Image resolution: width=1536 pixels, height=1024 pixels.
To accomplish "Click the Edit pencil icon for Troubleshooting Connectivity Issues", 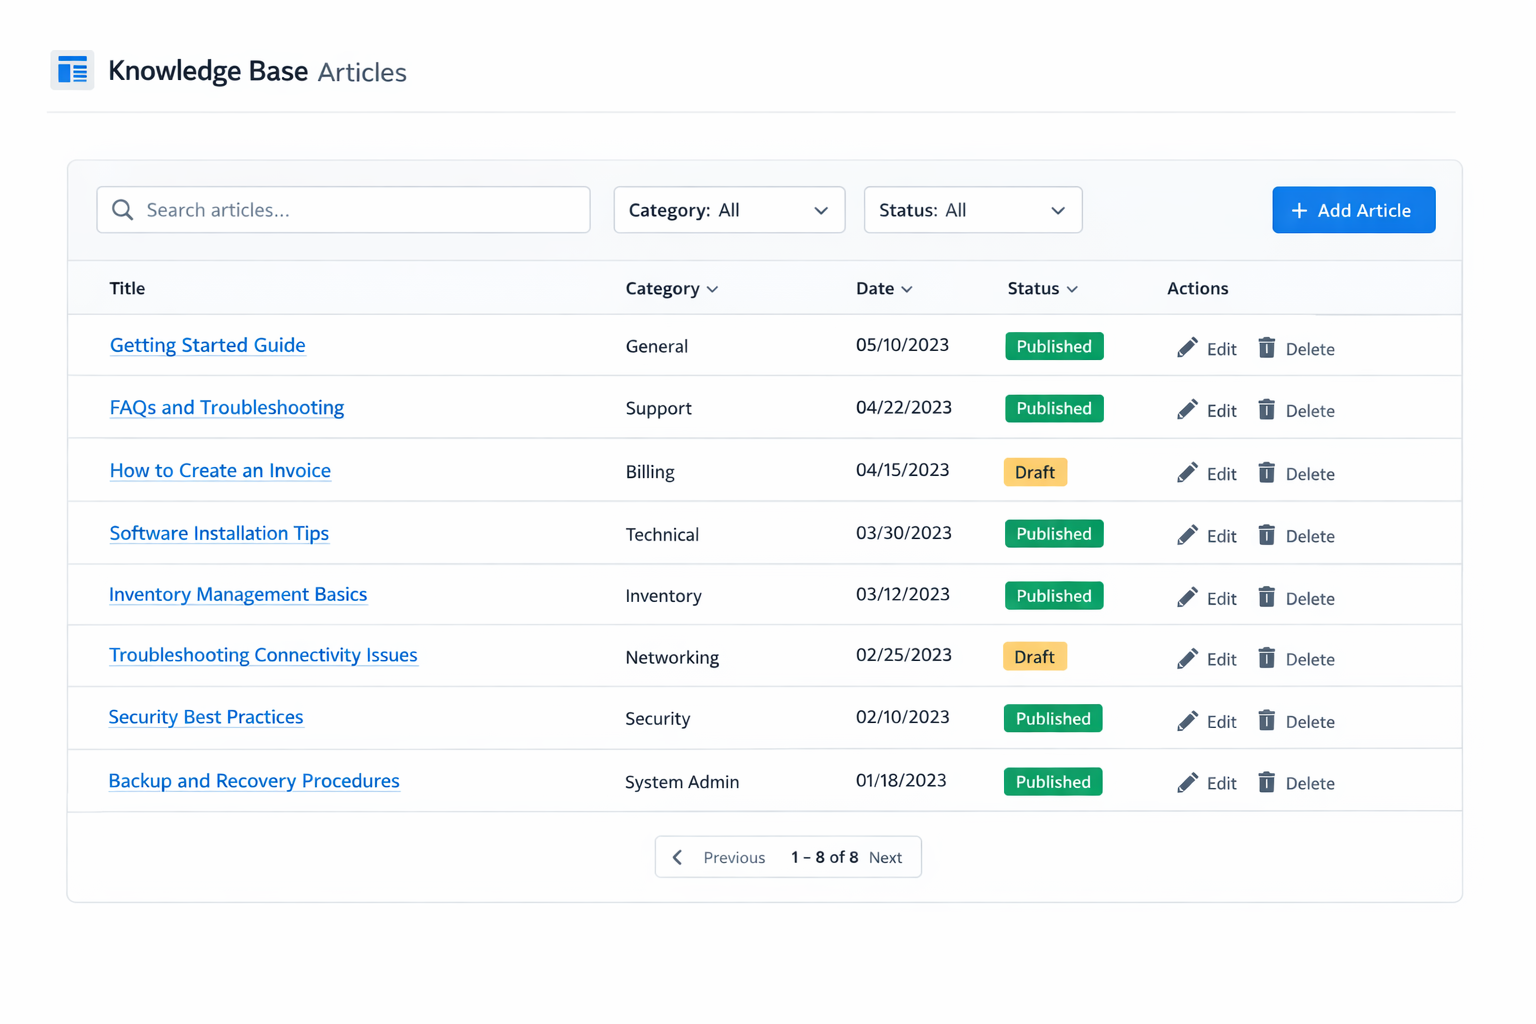I will pyautogui.click(x=1188, y=657).
